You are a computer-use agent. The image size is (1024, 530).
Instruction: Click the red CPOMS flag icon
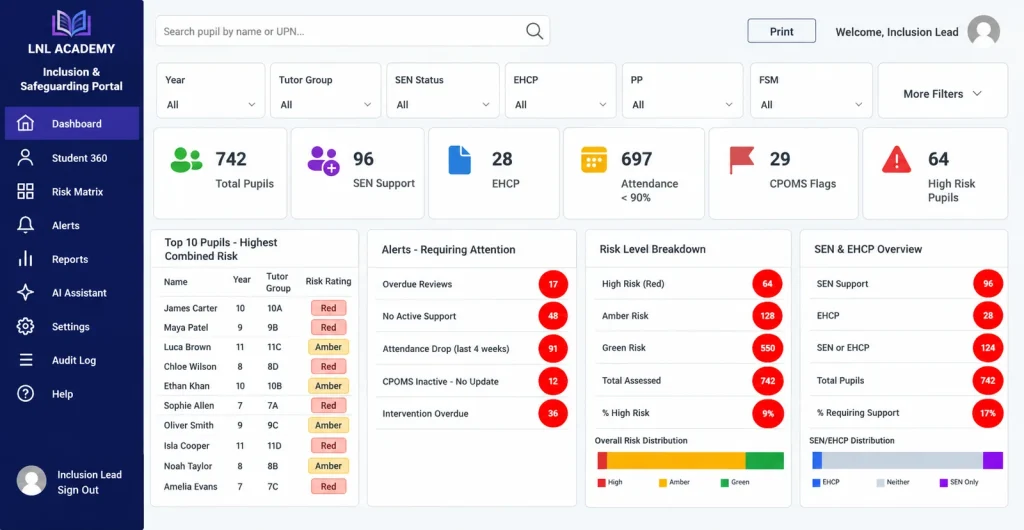point(741,160)
